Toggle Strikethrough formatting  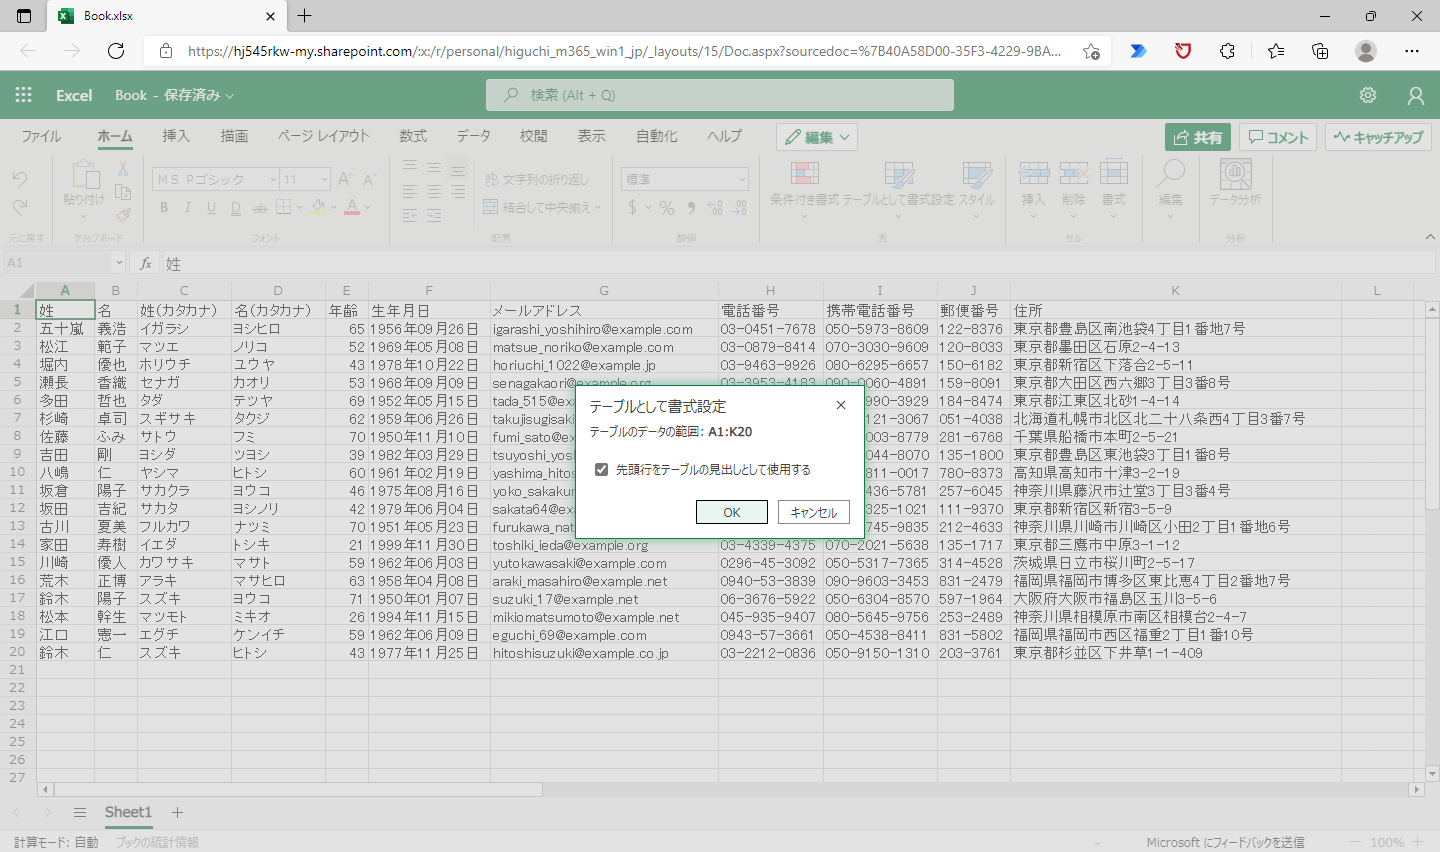tap(259, 208)
